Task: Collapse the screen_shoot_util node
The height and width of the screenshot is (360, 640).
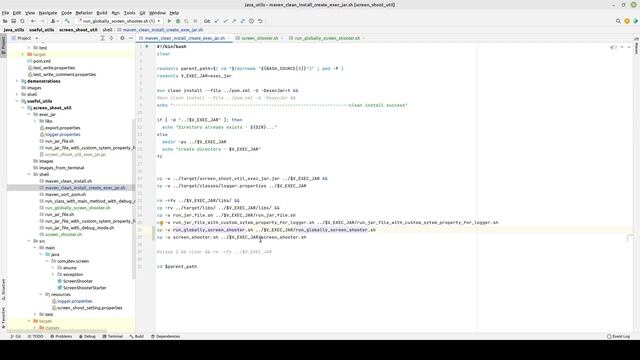Action: [x=23, y=108]
